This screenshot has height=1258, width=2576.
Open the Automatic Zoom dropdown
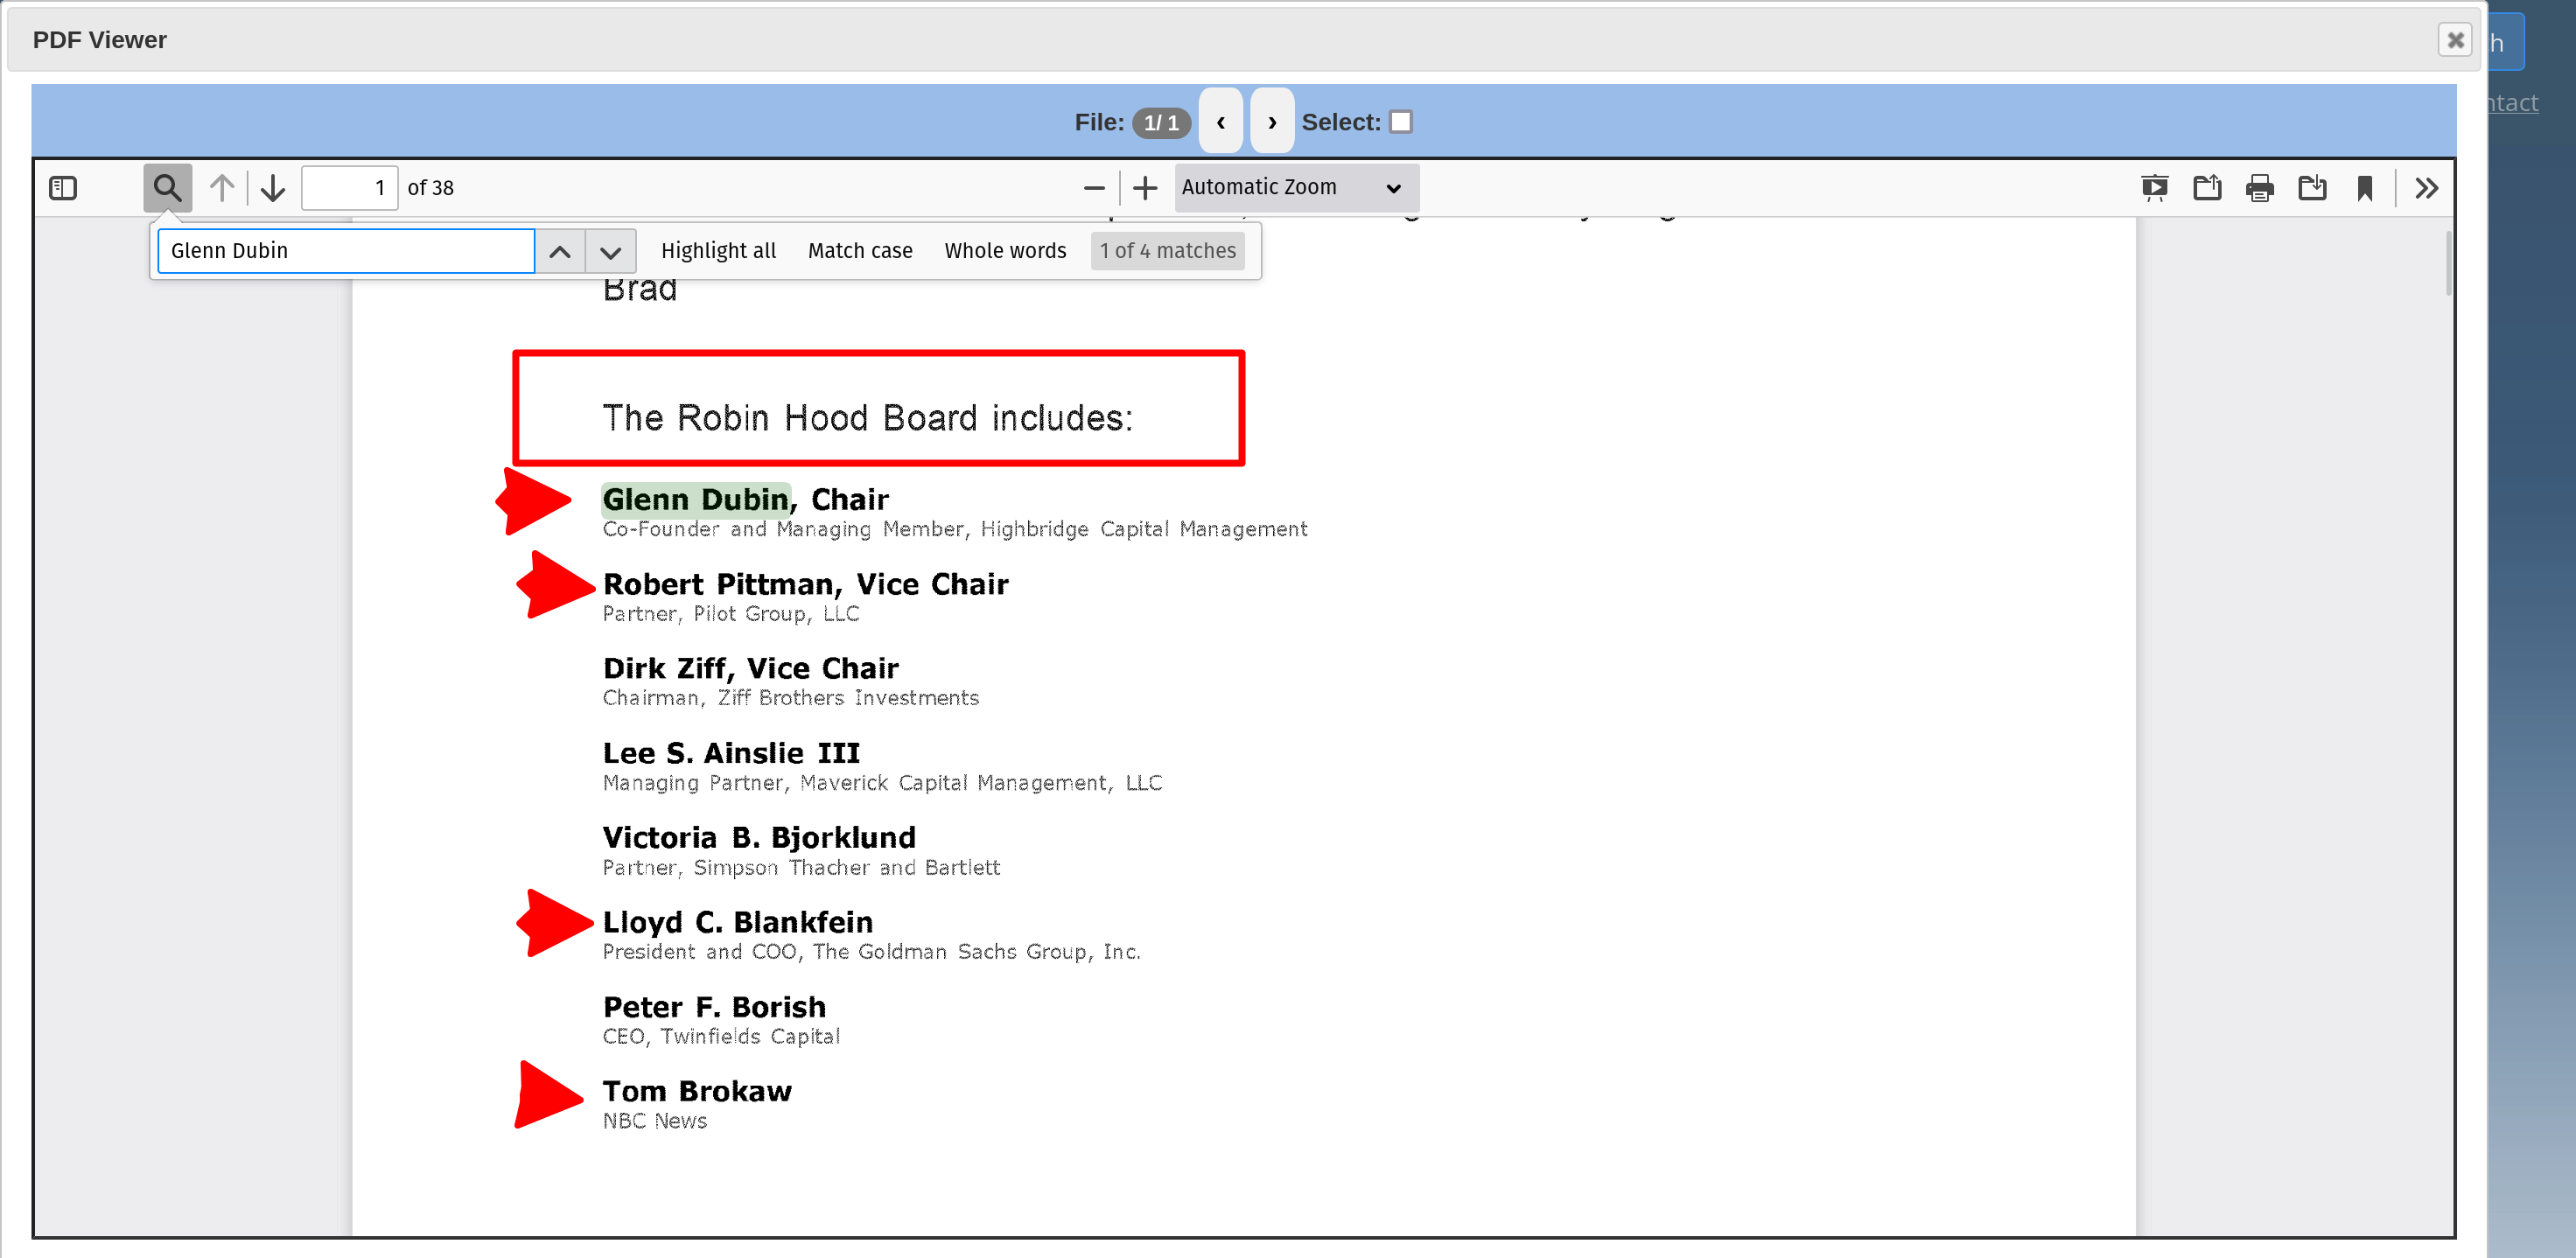(1295, 188)
